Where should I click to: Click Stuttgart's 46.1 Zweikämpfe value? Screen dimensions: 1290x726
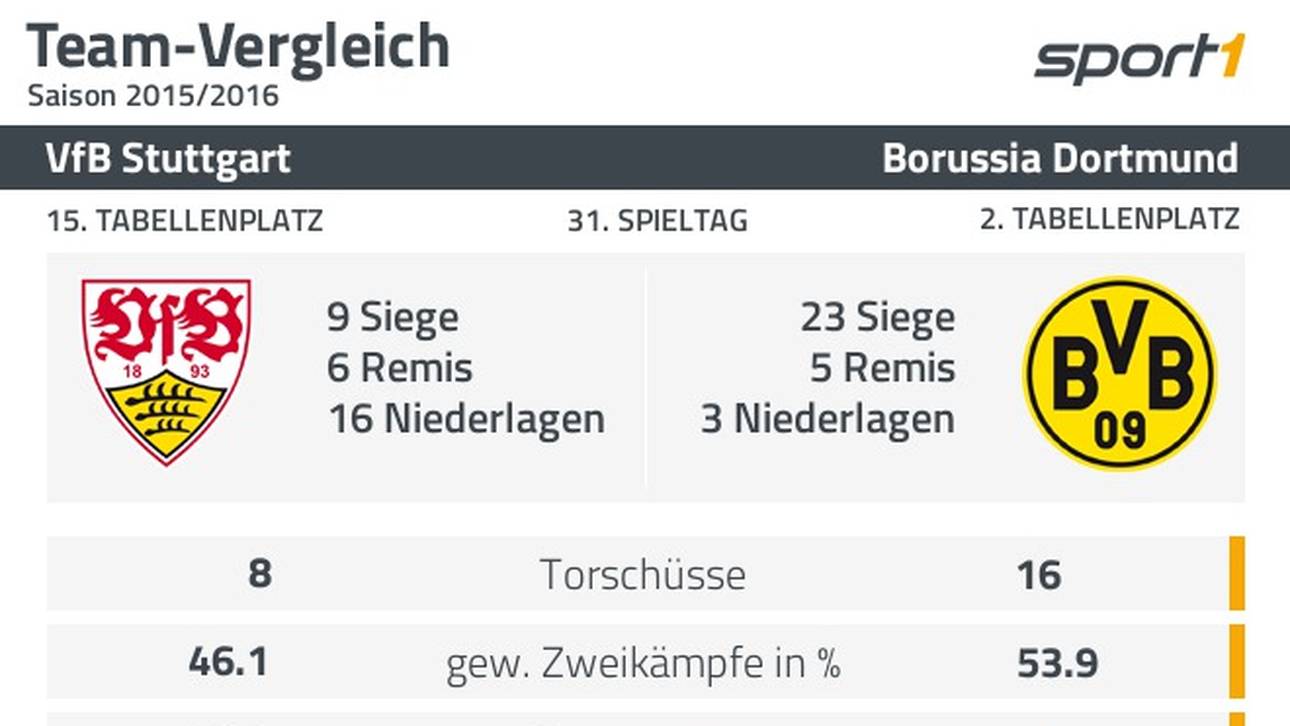coord(228,663)
